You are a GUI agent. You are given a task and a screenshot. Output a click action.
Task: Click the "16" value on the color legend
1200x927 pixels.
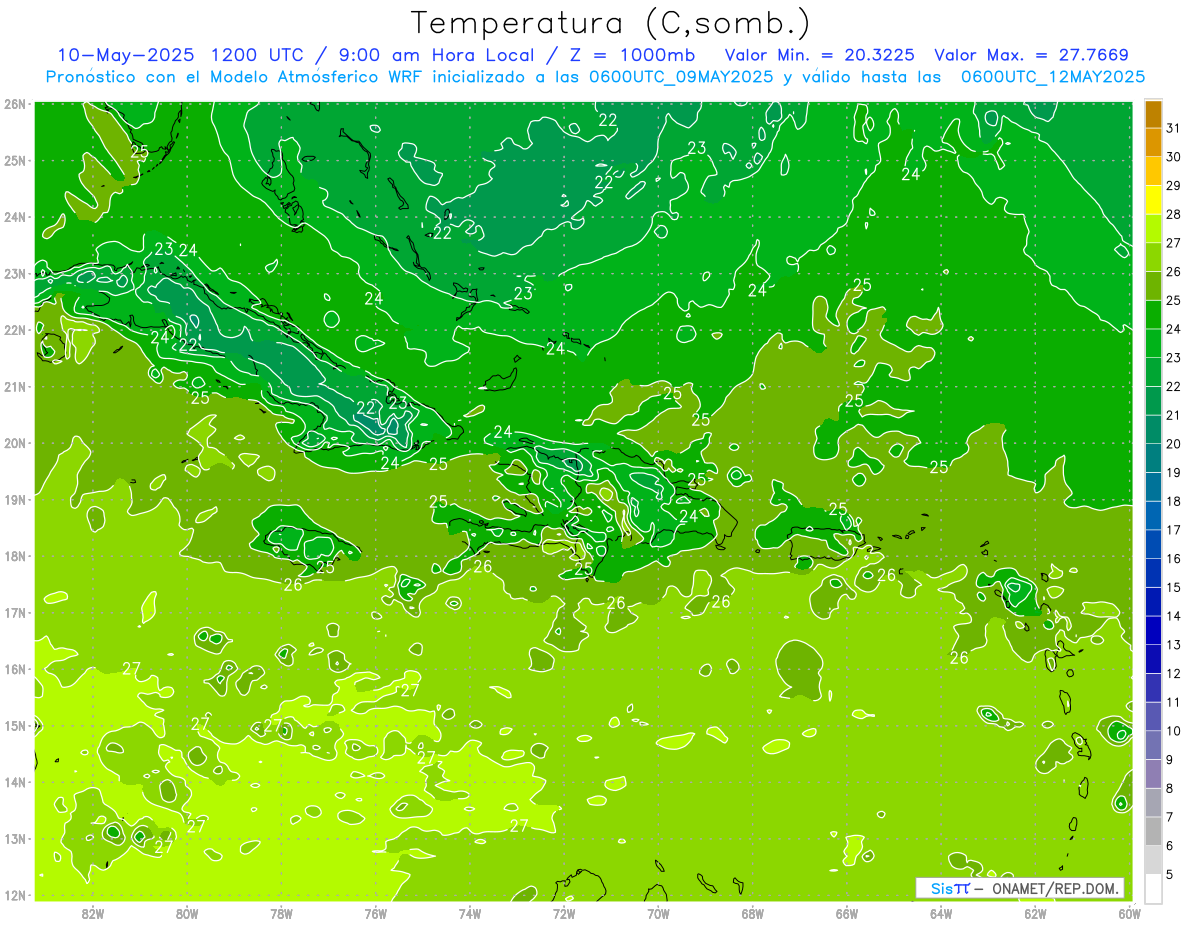pyautogui.click(x=1173, y=559)
